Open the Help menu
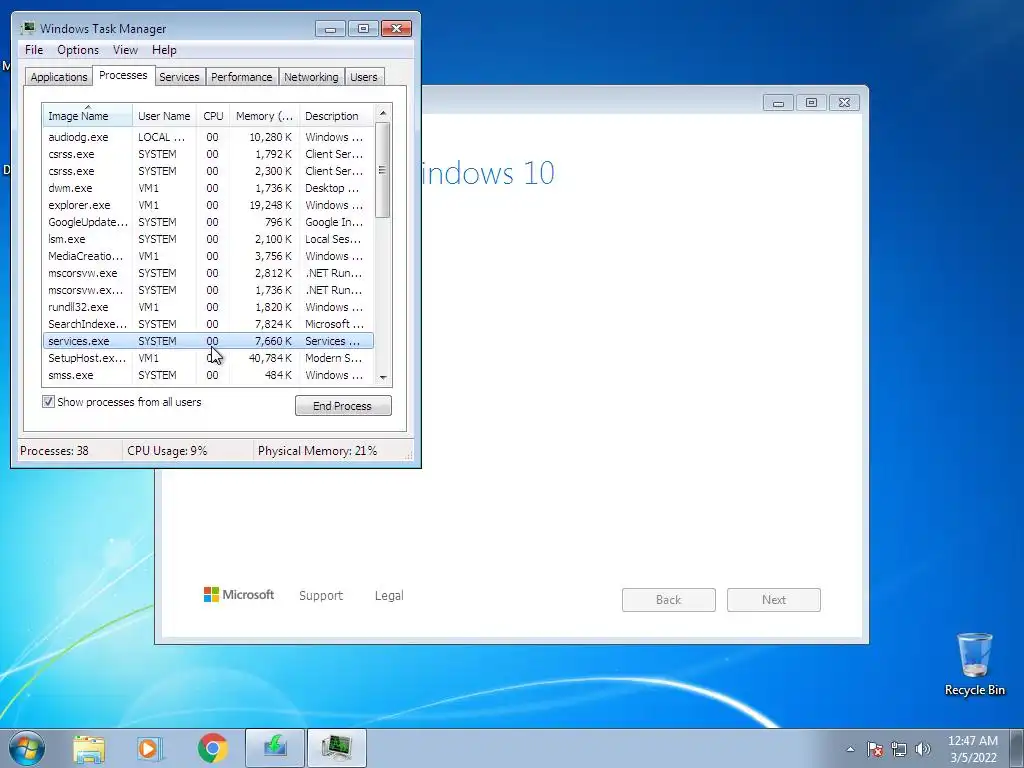 (x=164, y=50)
